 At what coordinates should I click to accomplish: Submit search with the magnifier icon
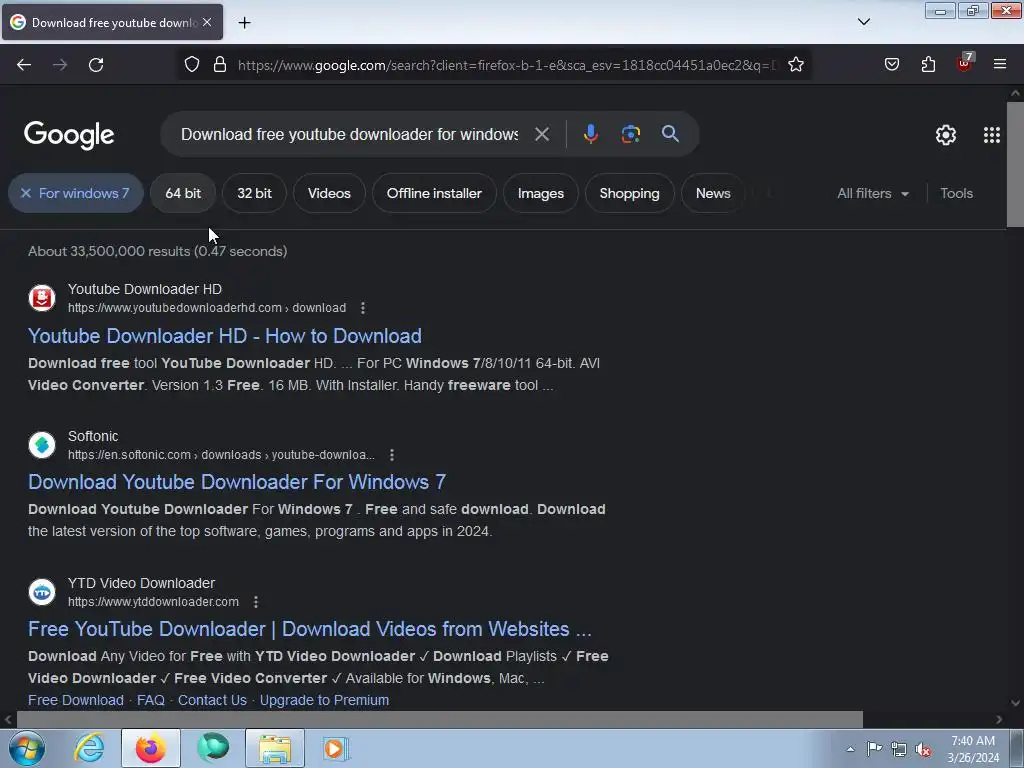point(670,134)
